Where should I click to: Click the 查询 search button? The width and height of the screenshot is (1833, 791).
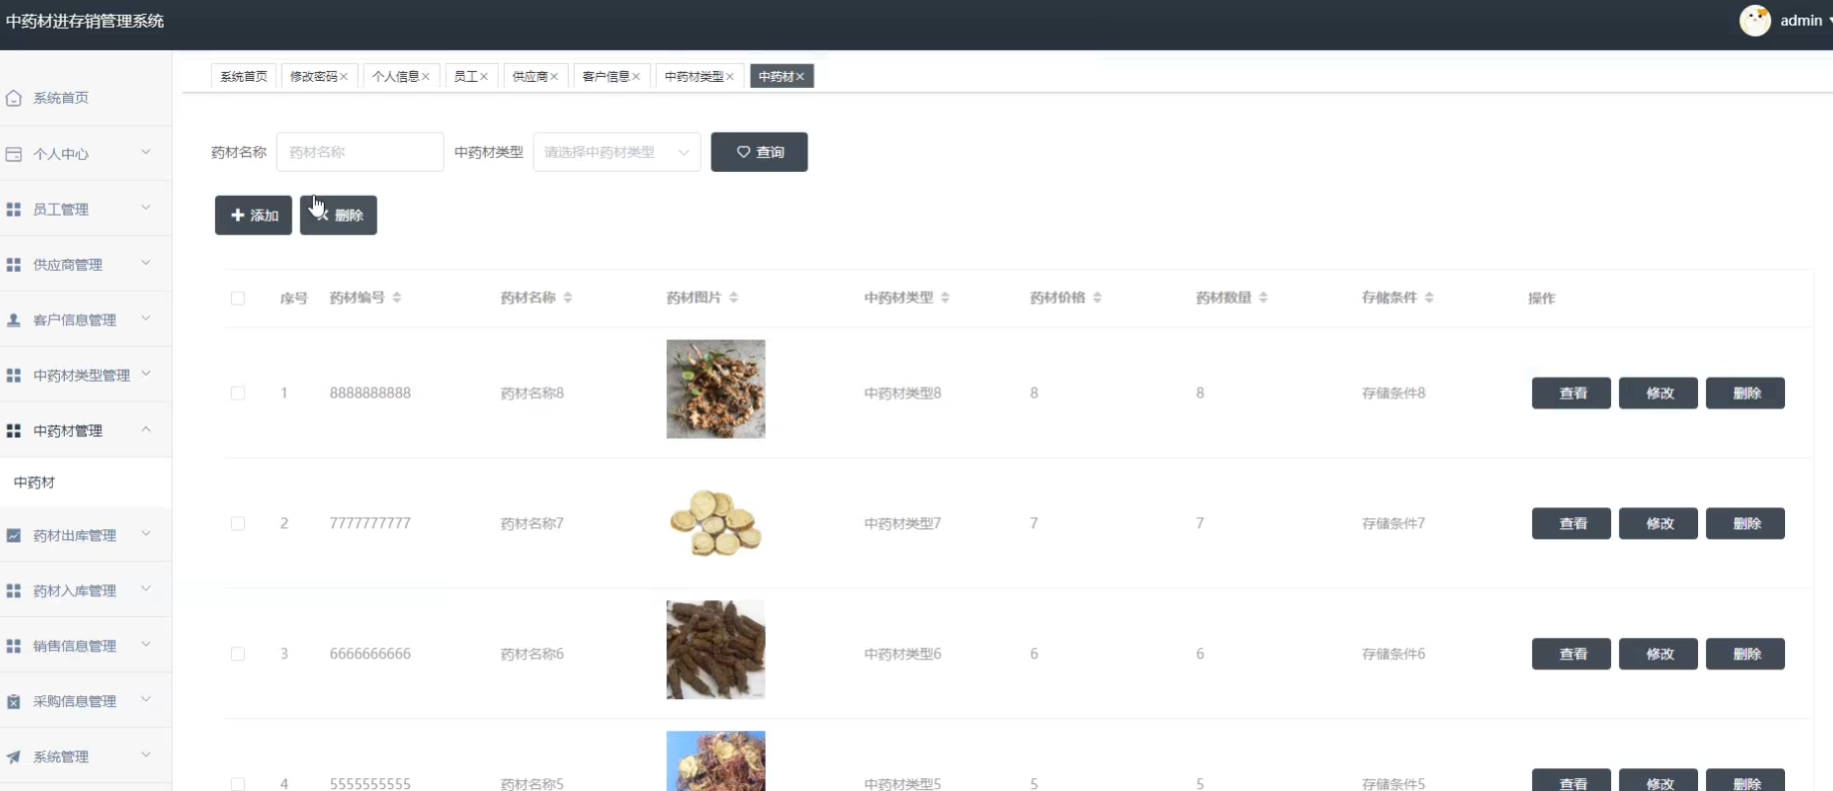pyautogui.click(x=759, y=152)
